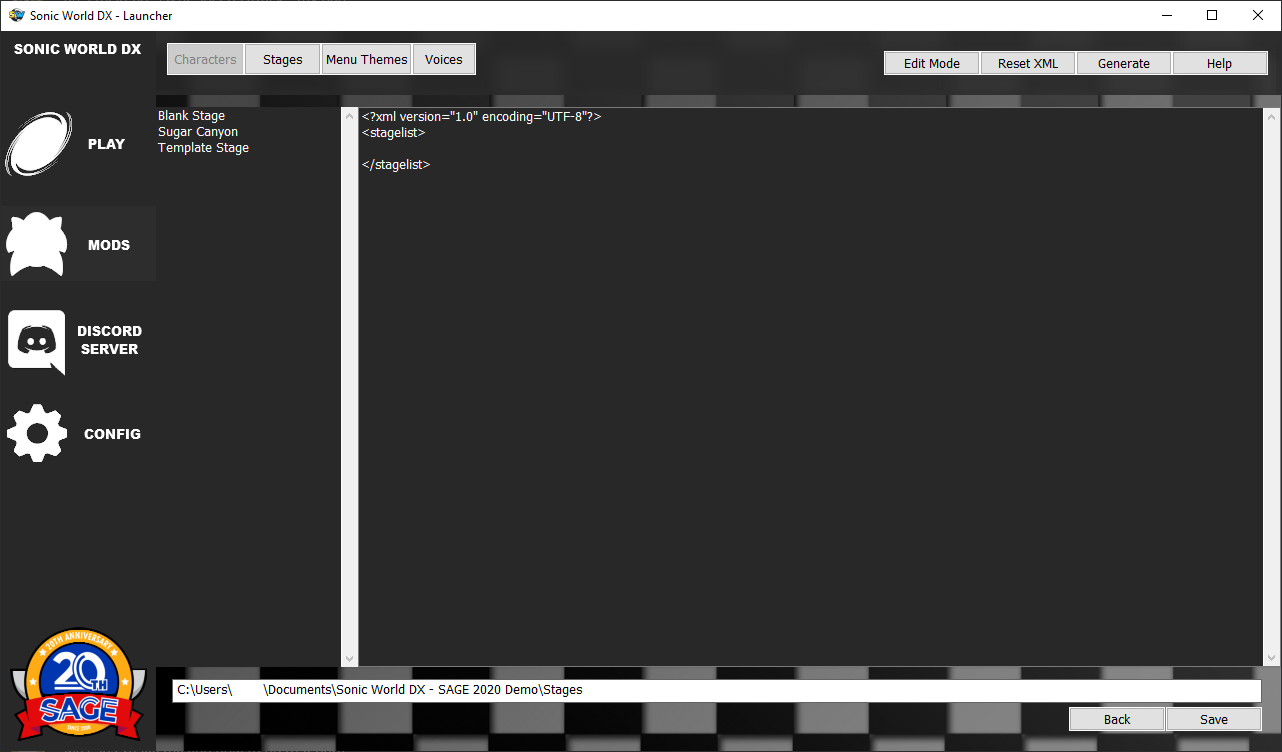1282x752 pixels.
Task: Click the XML declaration line in editor
Action: pos(481,116)
